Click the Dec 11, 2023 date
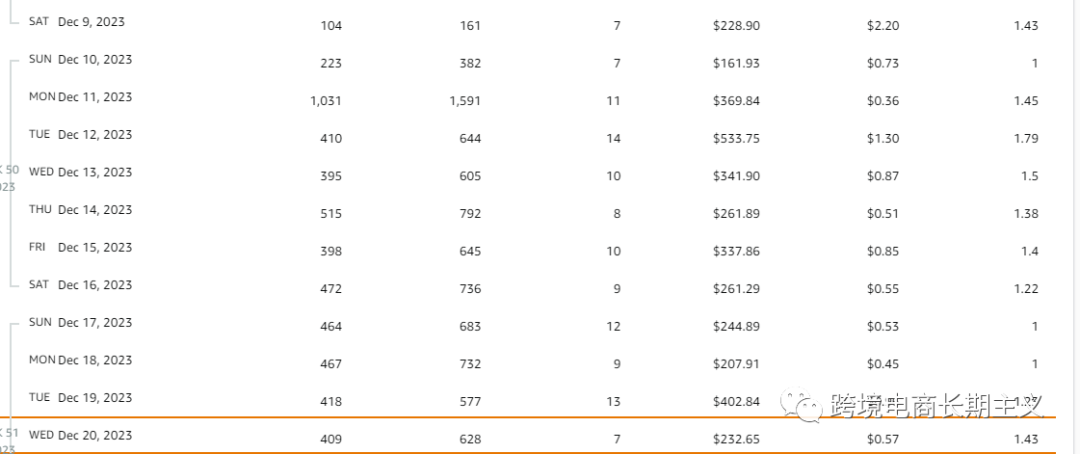1080x454 pixels. (x=95, y=96)
